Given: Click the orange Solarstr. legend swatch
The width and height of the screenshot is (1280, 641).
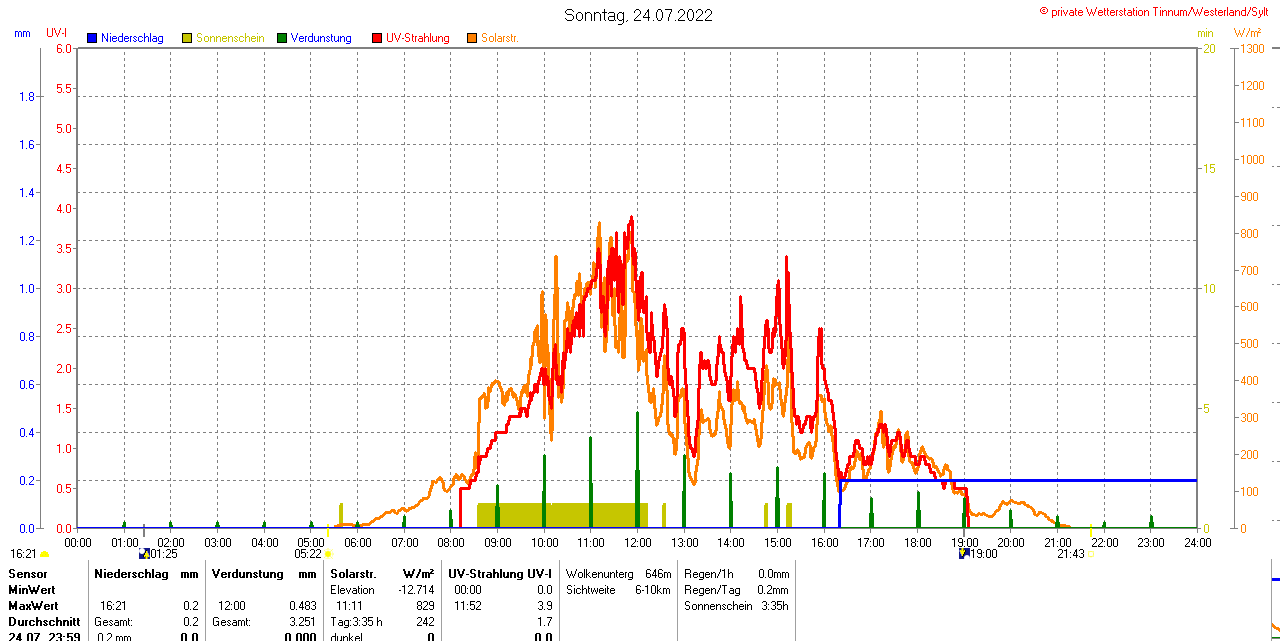Looking at the screenshot, I should (472, 38).
